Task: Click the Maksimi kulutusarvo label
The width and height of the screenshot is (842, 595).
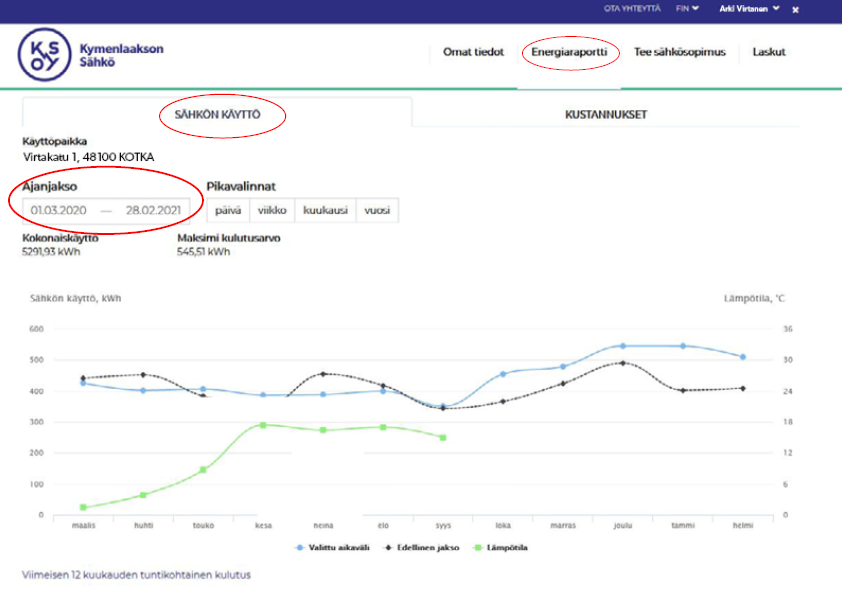Action: pyautogui.click(x=229, y=238)
